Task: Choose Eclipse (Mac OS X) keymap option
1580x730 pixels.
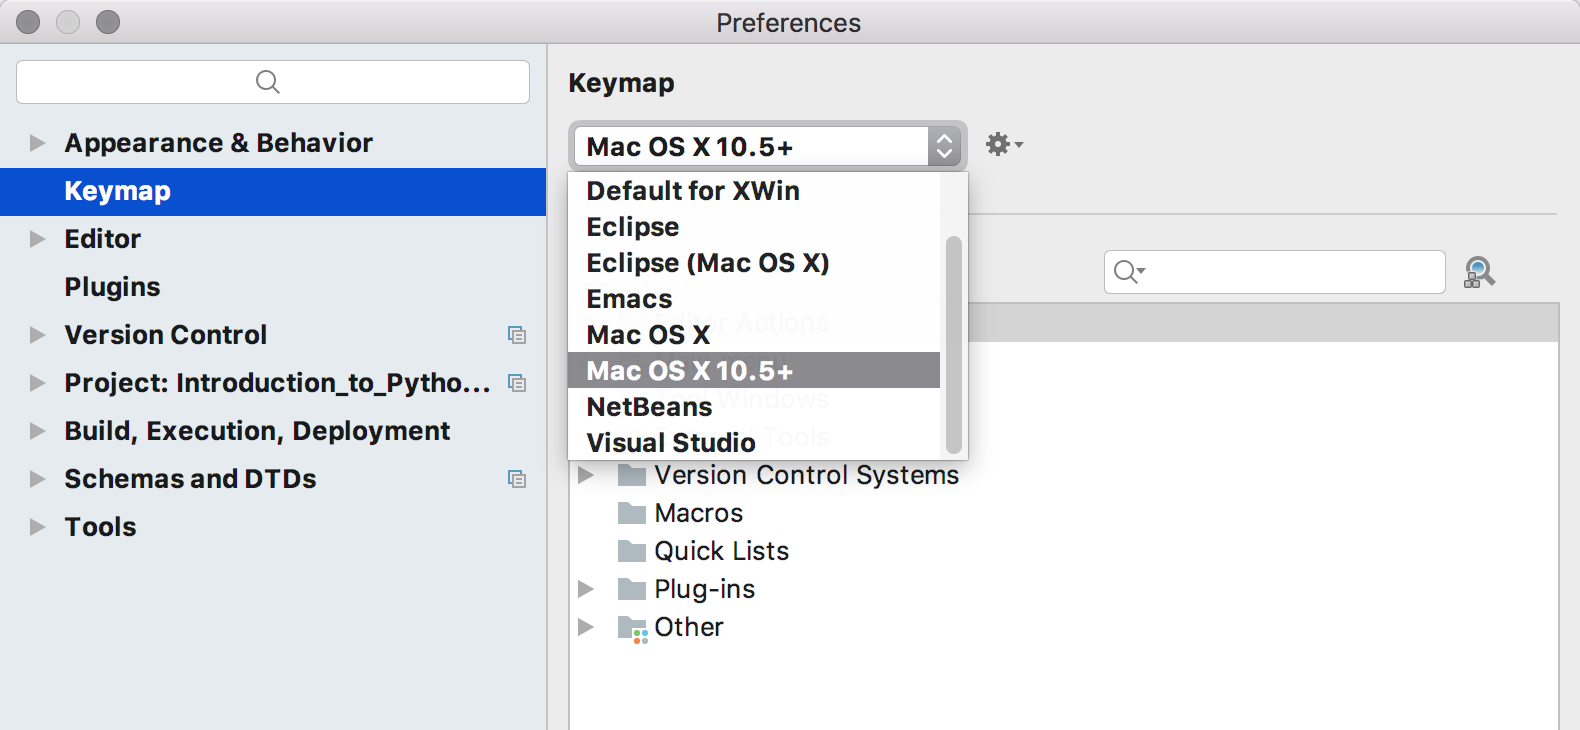Action: [x=708, y=263]
